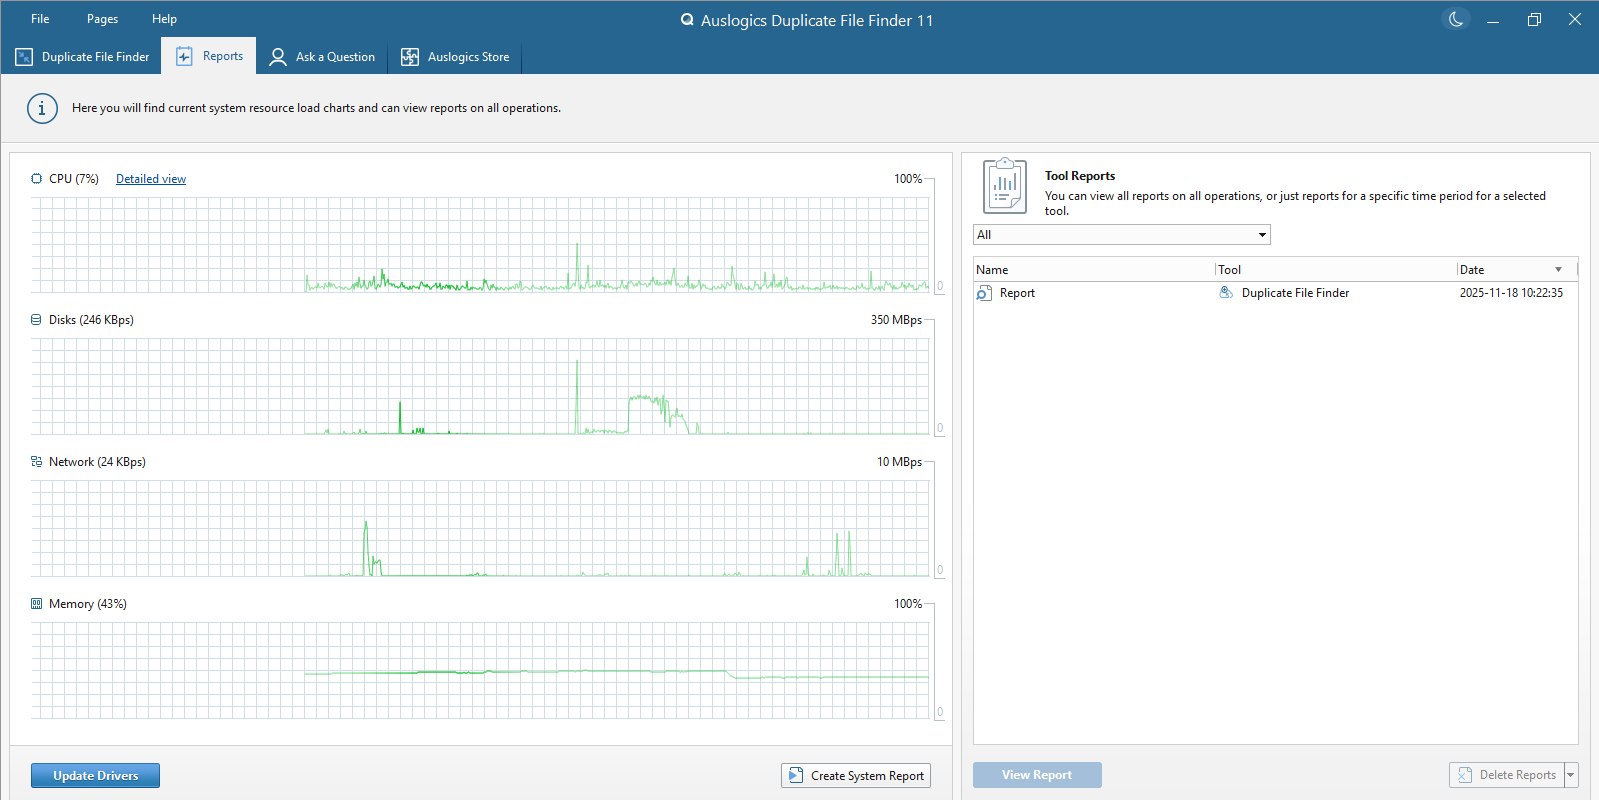The image size is (1599, 800).
Task: Click the Disks icon
Action: 37,320
